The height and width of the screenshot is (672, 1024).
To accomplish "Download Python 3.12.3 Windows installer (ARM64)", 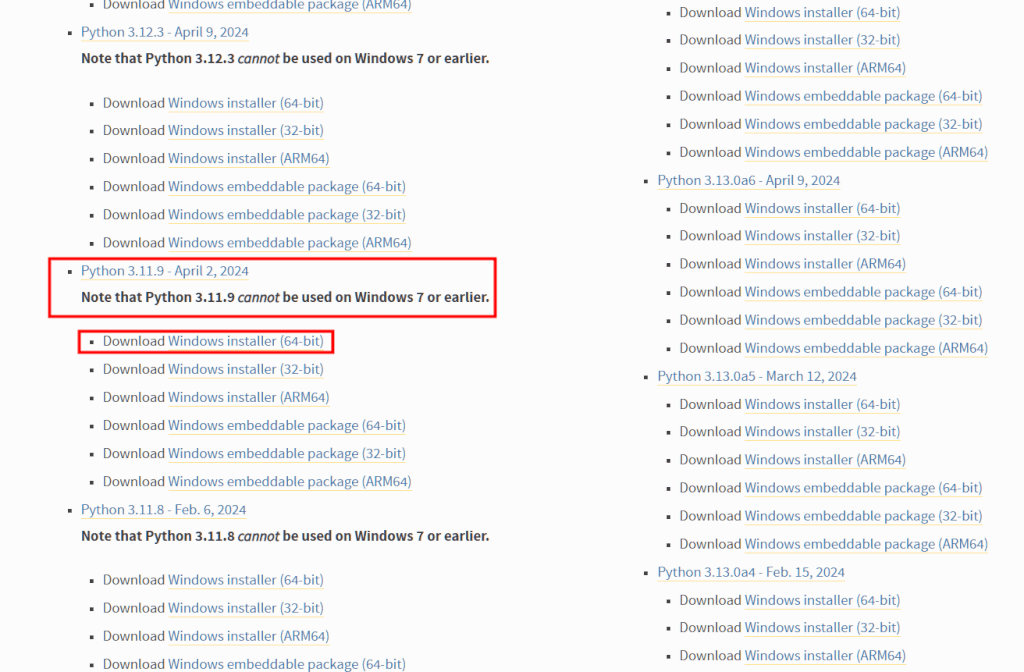I will pyautogui.click(x=248, y=159).
